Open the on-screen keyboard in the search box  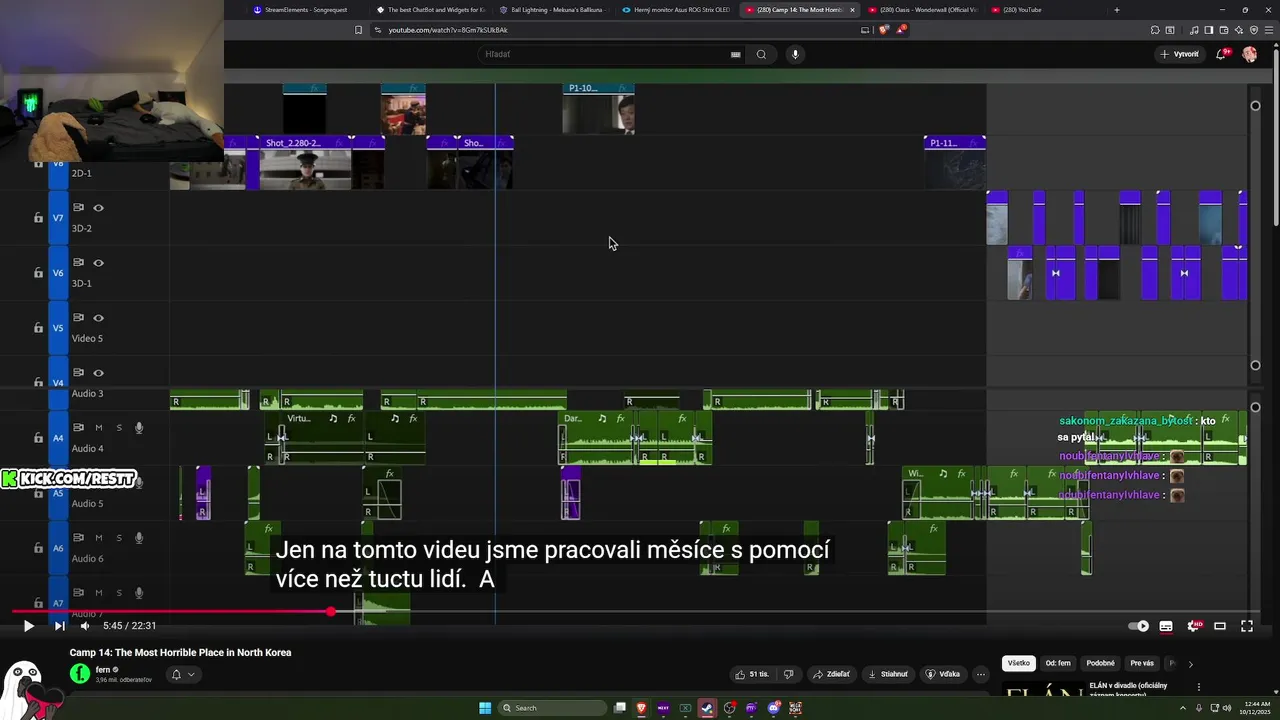pyautogui.click(x=736, y=54)
